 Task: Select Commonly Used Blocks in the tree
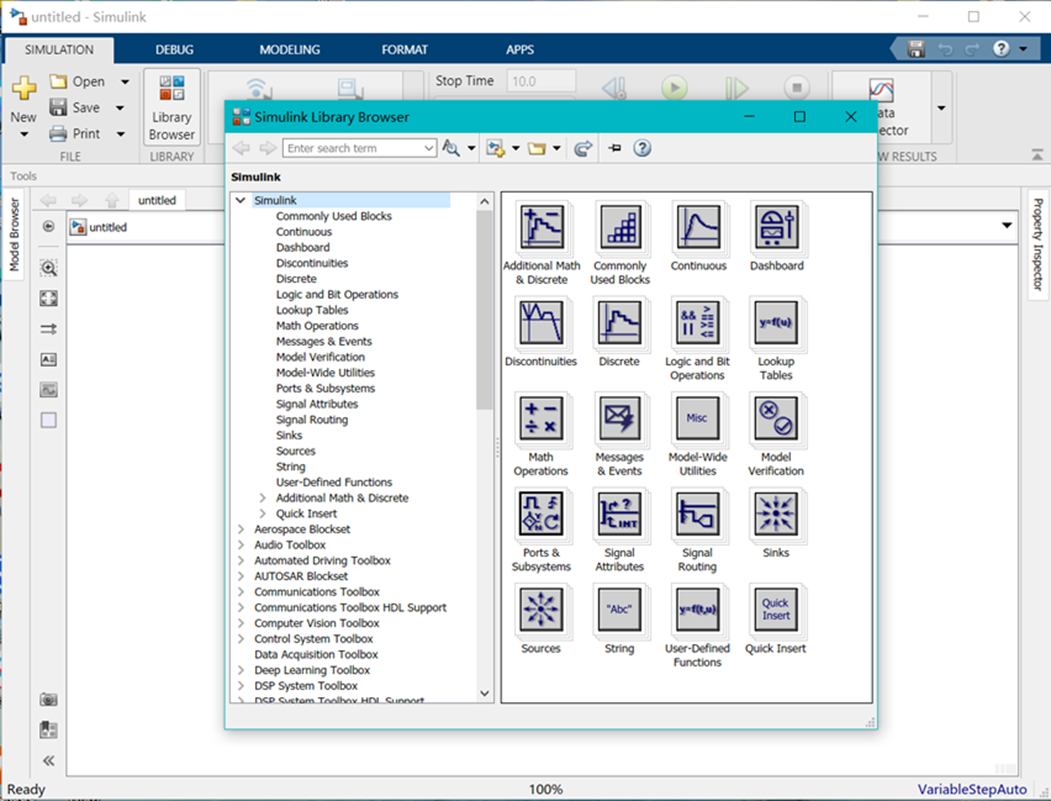pyautogui.click(x=333, y=216)
